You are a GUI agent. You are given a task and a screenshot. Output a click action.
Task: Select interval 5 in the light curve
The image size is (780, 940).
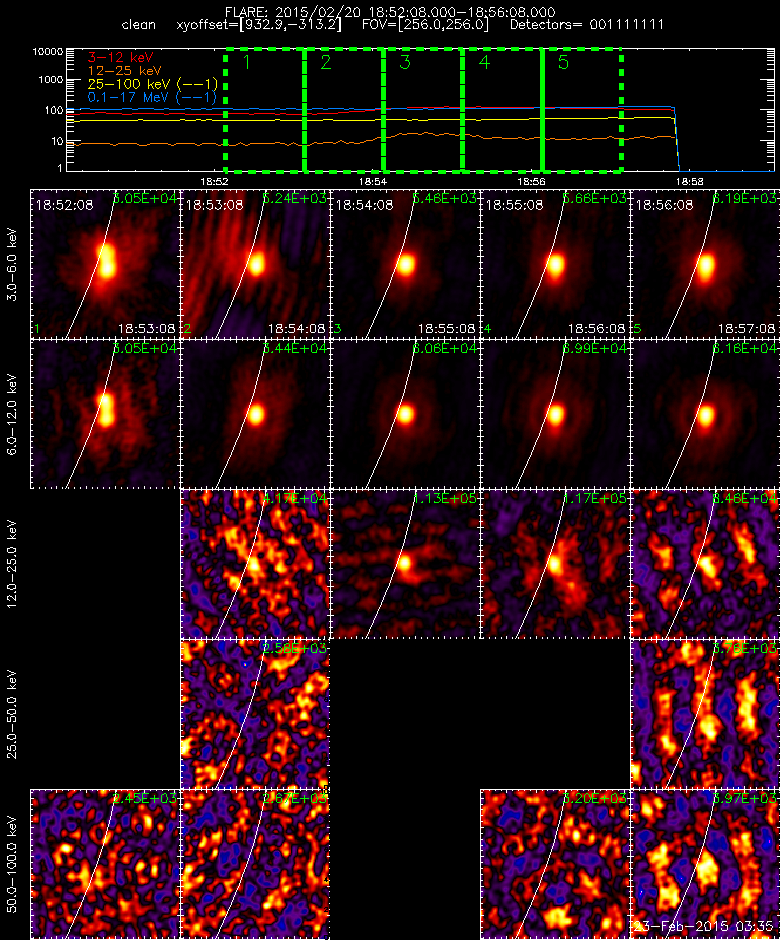582,110
